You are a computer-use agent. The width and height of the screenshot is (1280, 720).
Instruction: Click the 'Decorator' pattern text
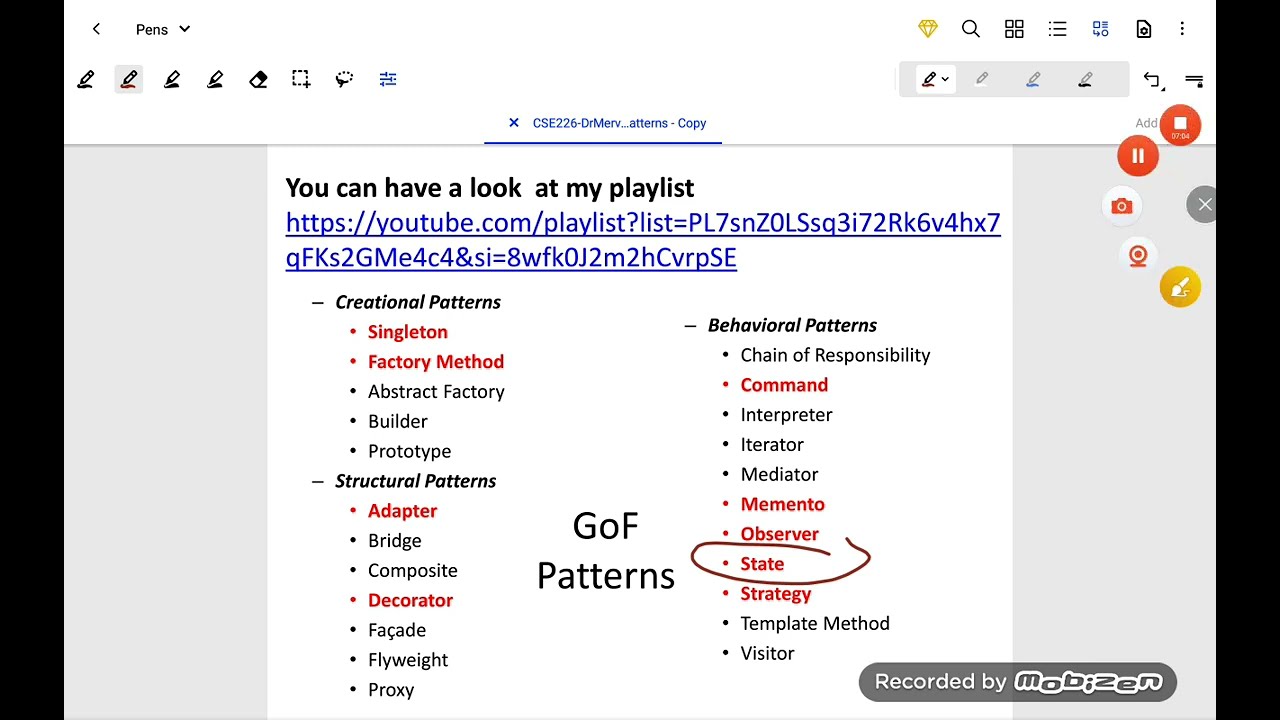point(410,601)
